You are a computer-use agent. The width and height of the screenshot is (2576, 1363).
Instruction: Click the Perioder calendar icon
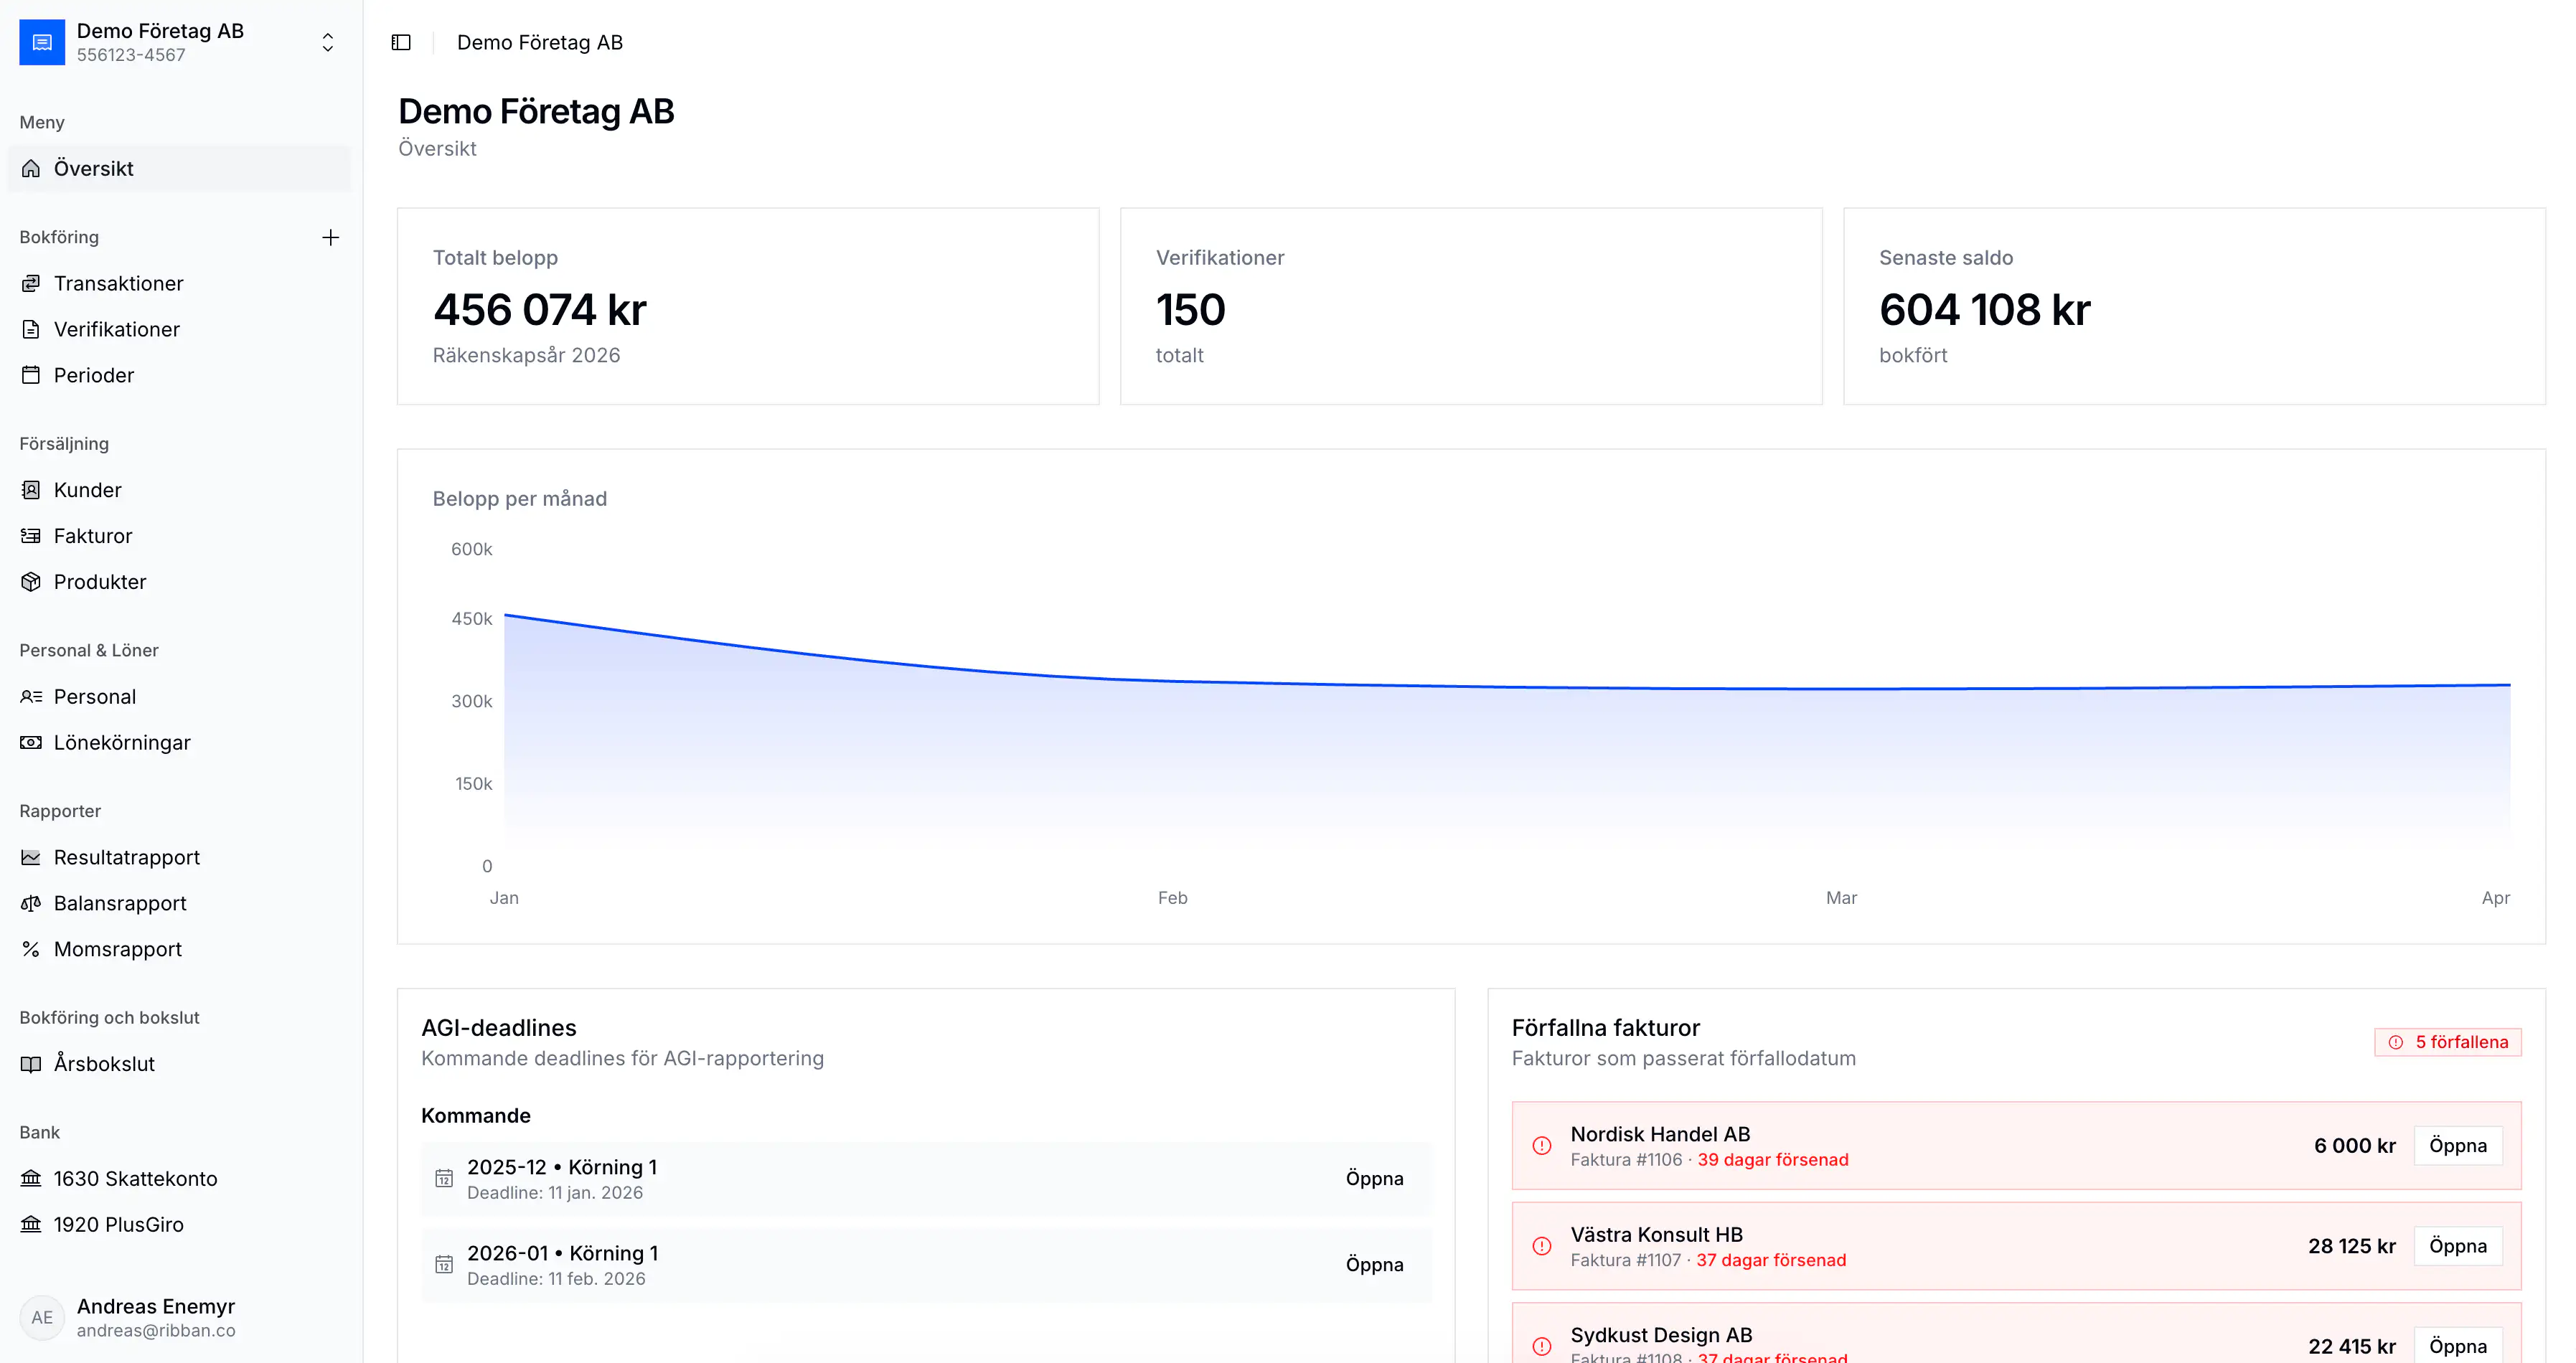point(31,375)
